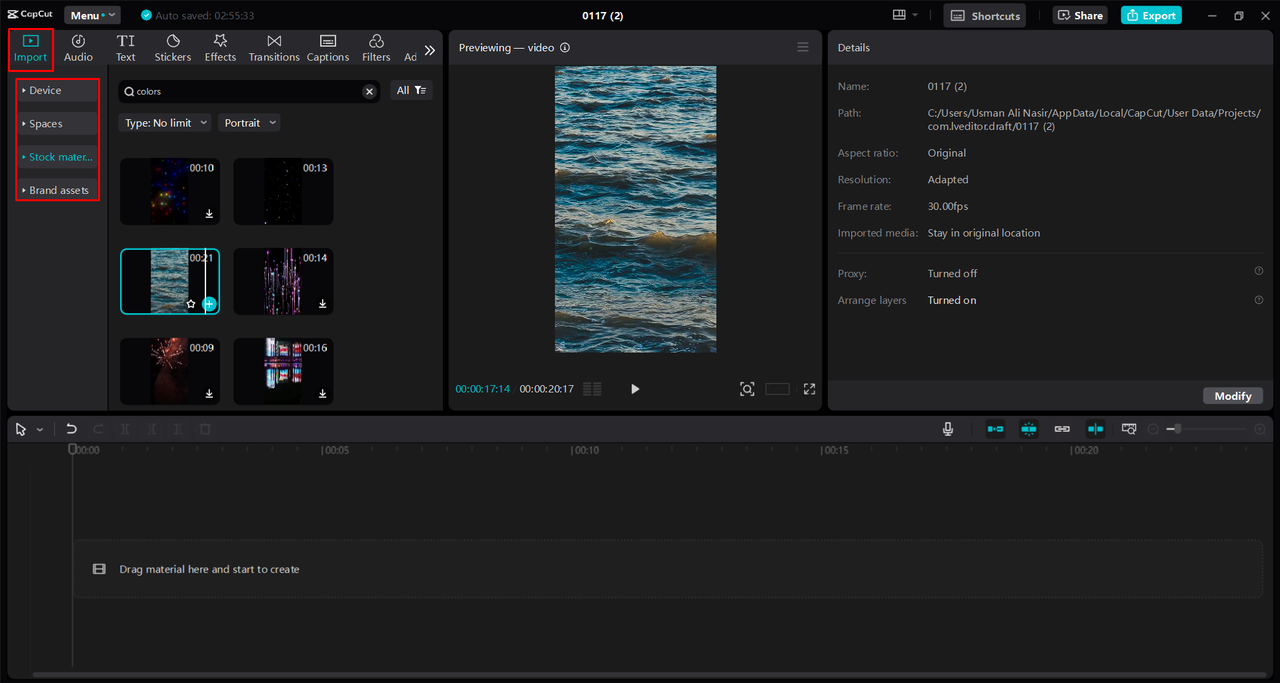Toggle the preview frame grid icon

tap(592, 389)
